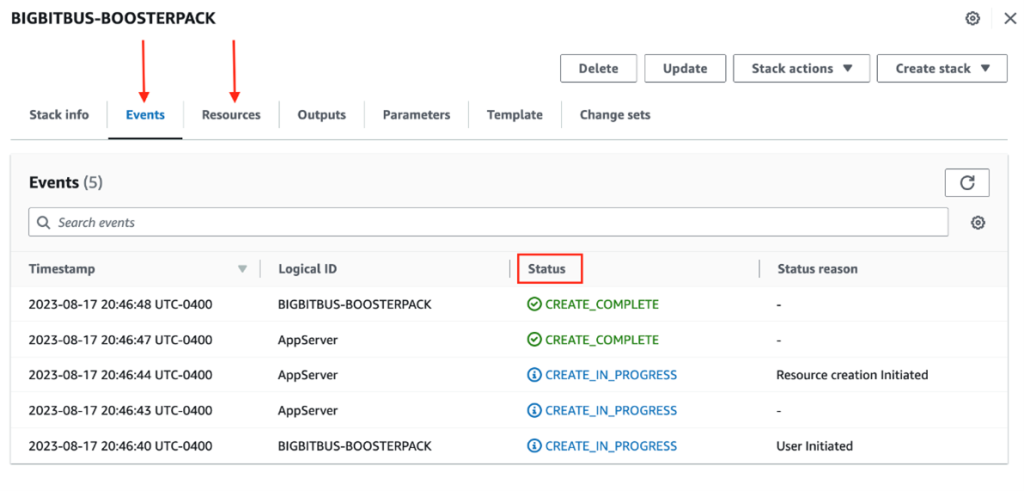
Task: Select the Events tab
Action: (x=145, y=115)
